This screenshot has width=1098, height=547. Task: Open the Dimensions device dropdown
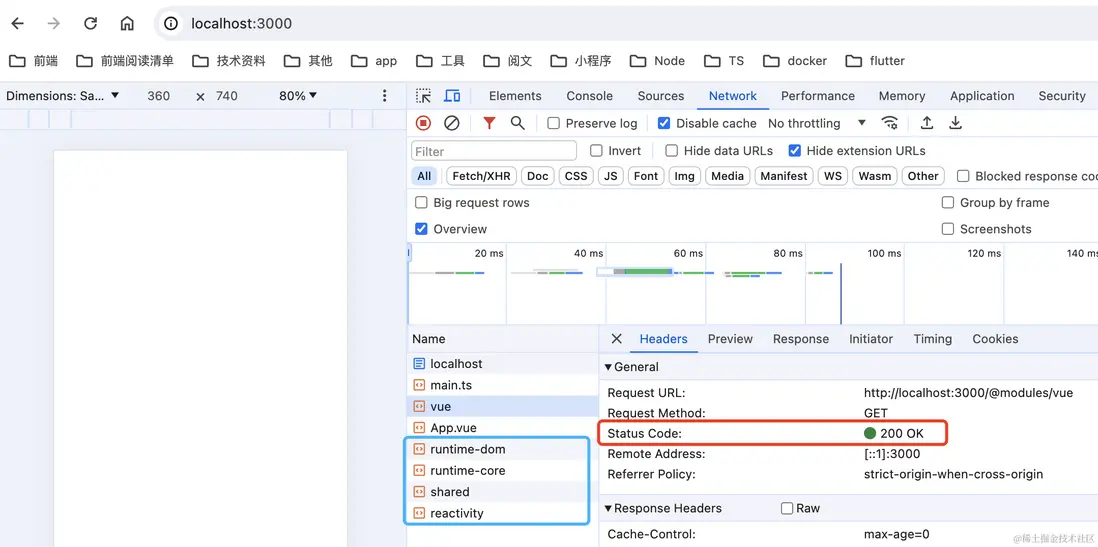point(63,96)
